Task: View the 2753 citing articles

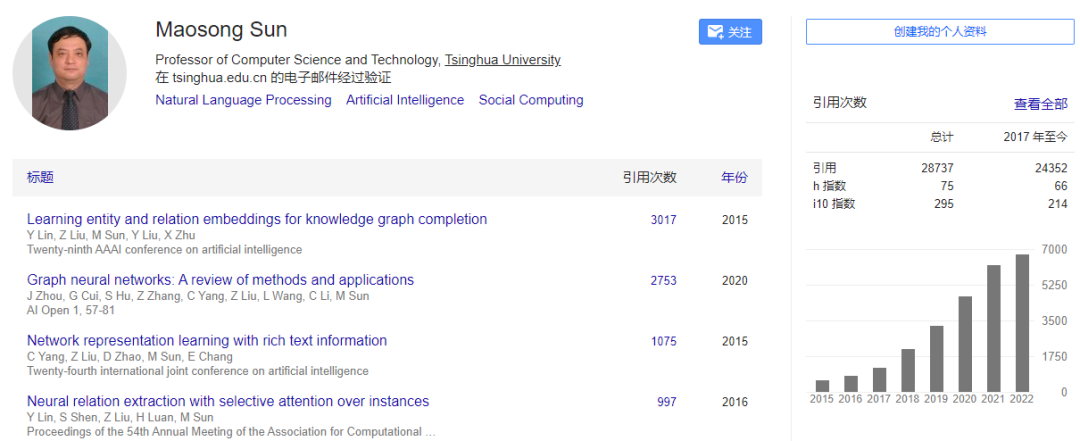Action: 663,281
